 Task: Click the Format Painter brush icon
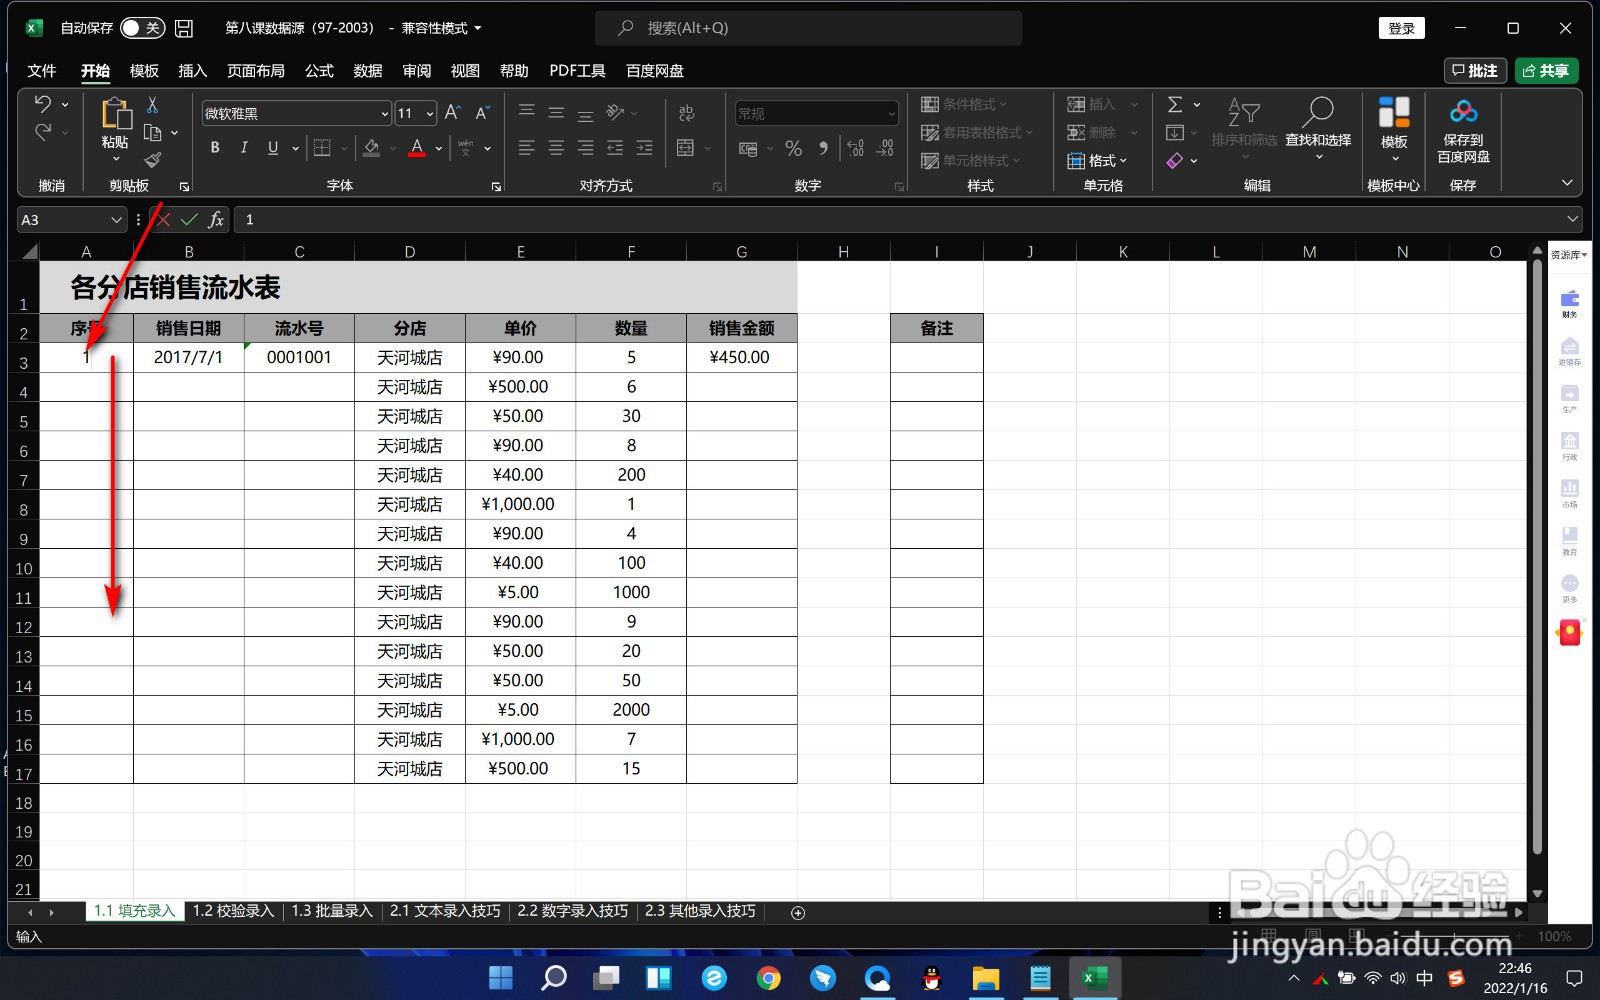[152, 160]
